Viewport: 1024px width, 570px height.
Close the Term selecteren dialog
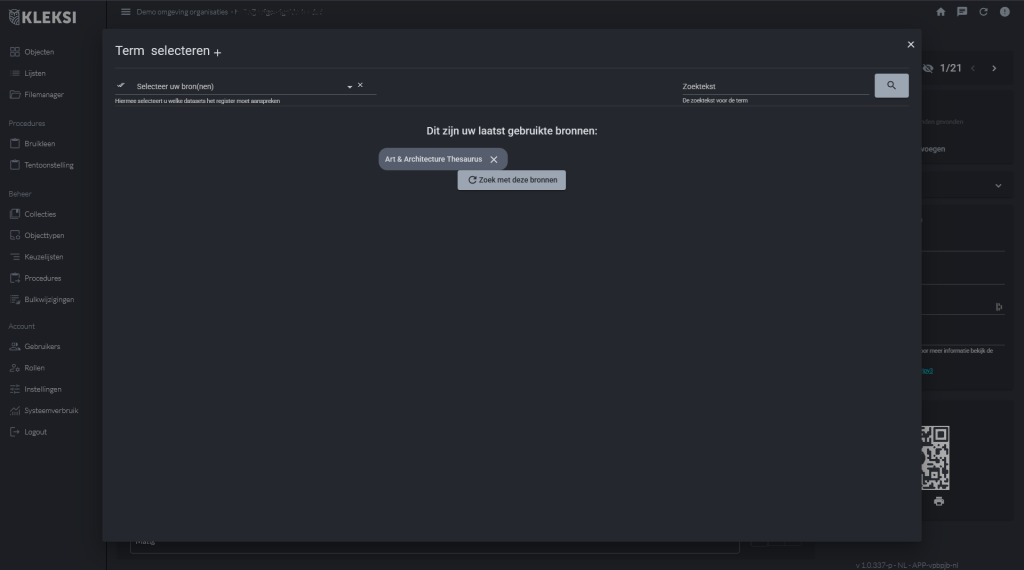point(910,44)
